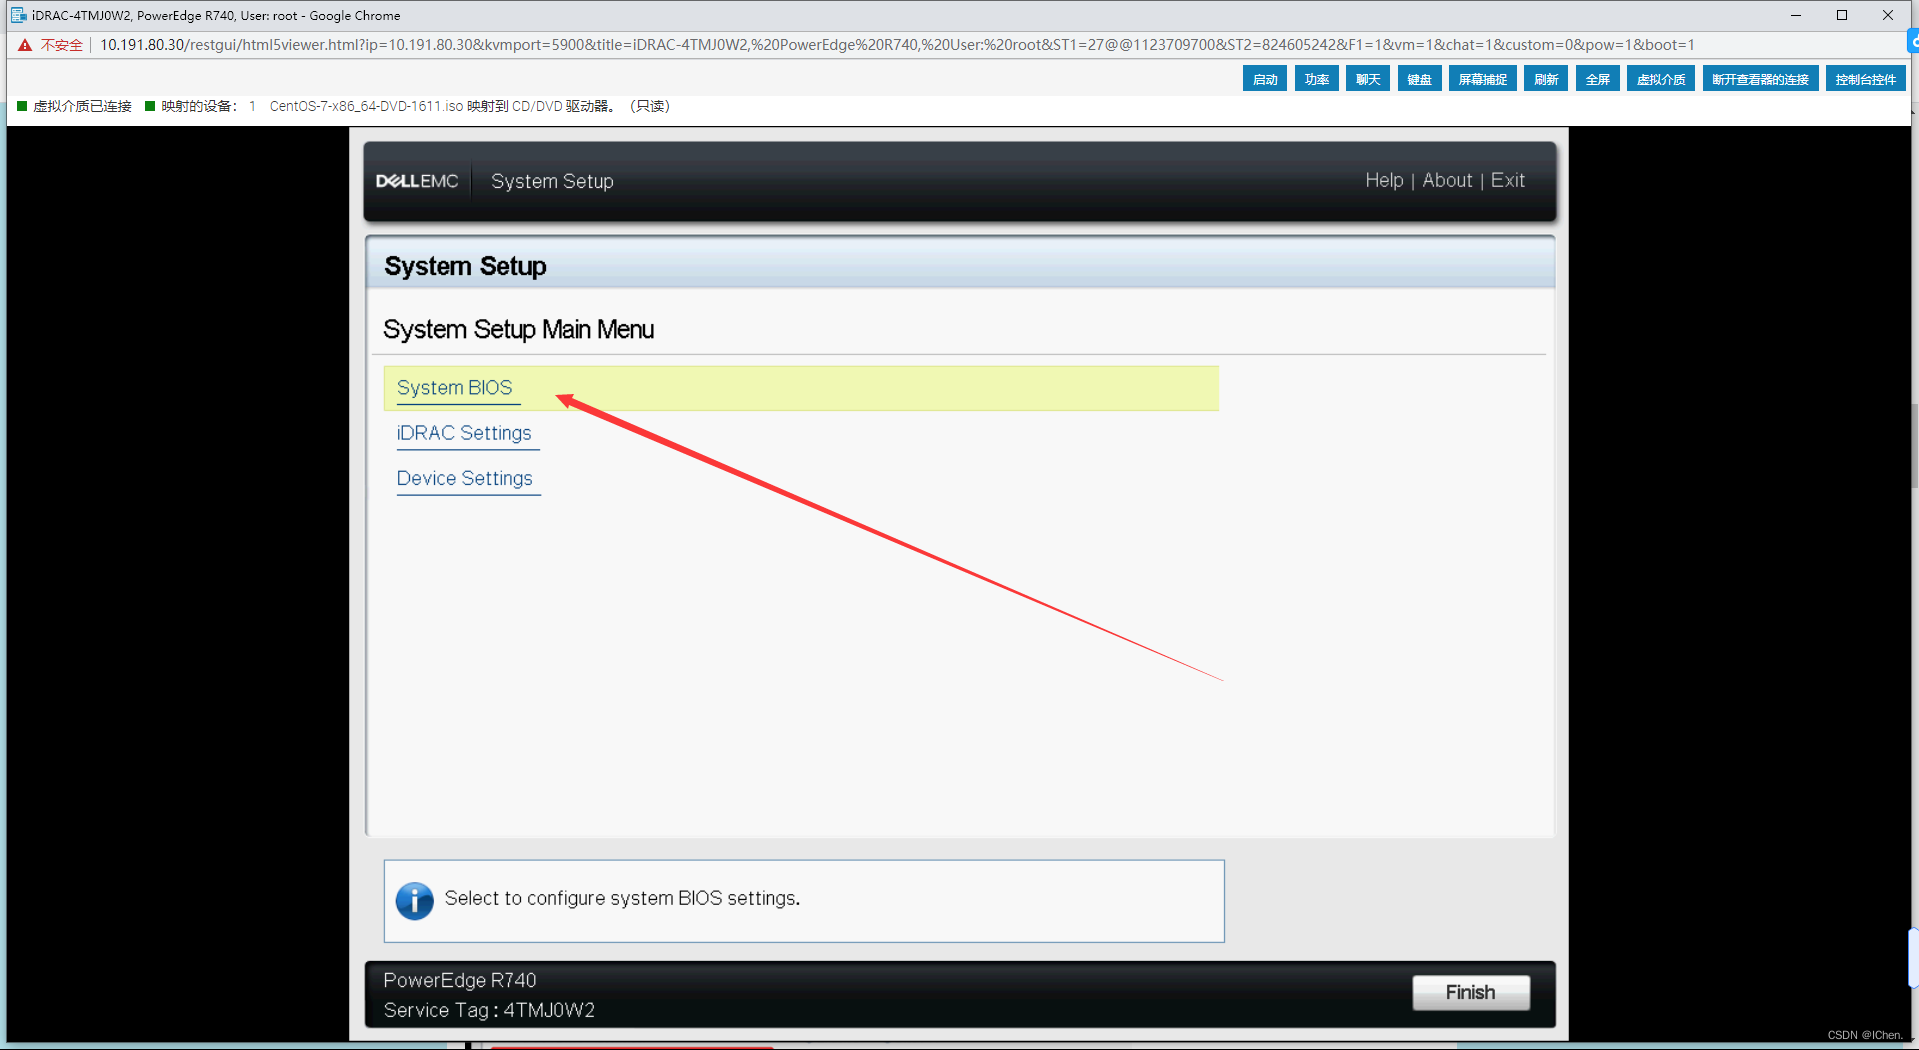The image size is (1919, 1050).
Task: Click the 刷新 (Refresh) toolbar button
Action: 1546,79
